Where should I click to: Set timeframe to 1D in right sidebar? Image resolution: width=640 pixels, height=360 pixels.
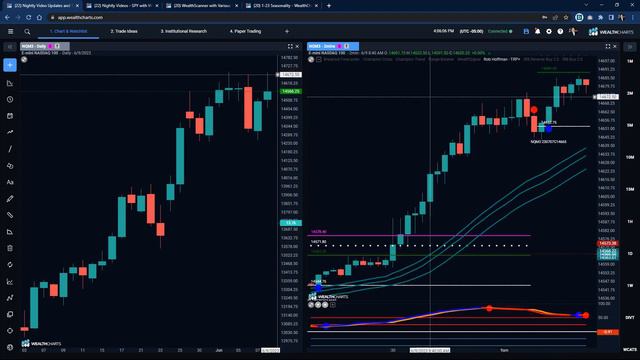click(x=630, y=253)
